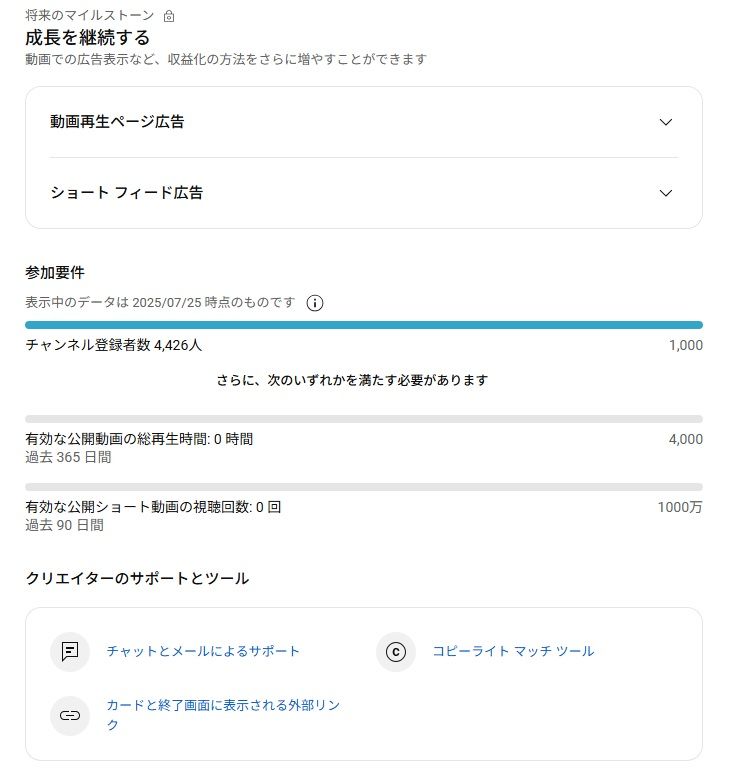
Task: Click the 成長を継続する heading
Action: pos(88,38)
